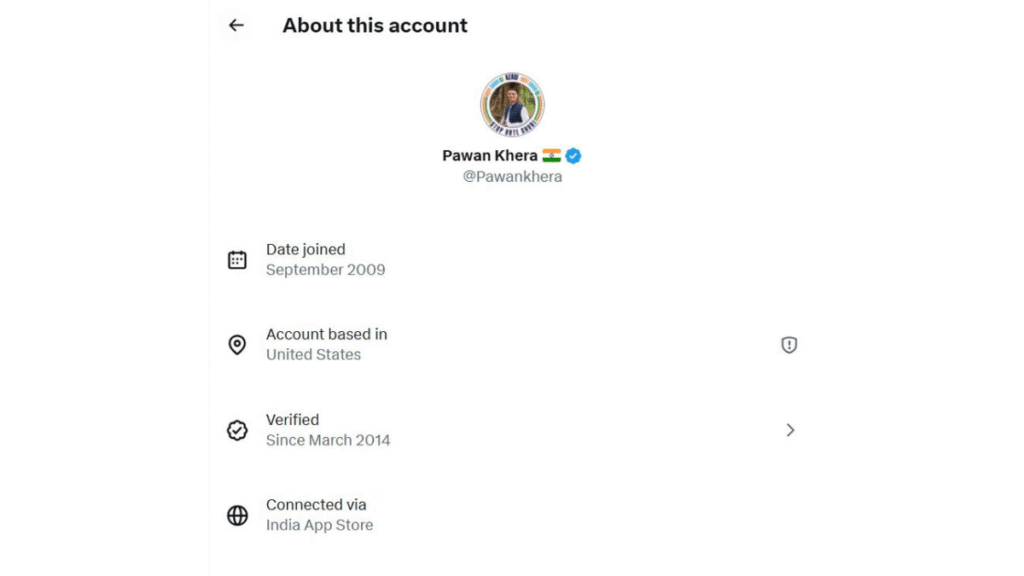
Task: Open details for Since March 2014 verification
Action: click(x=328, y=440)
